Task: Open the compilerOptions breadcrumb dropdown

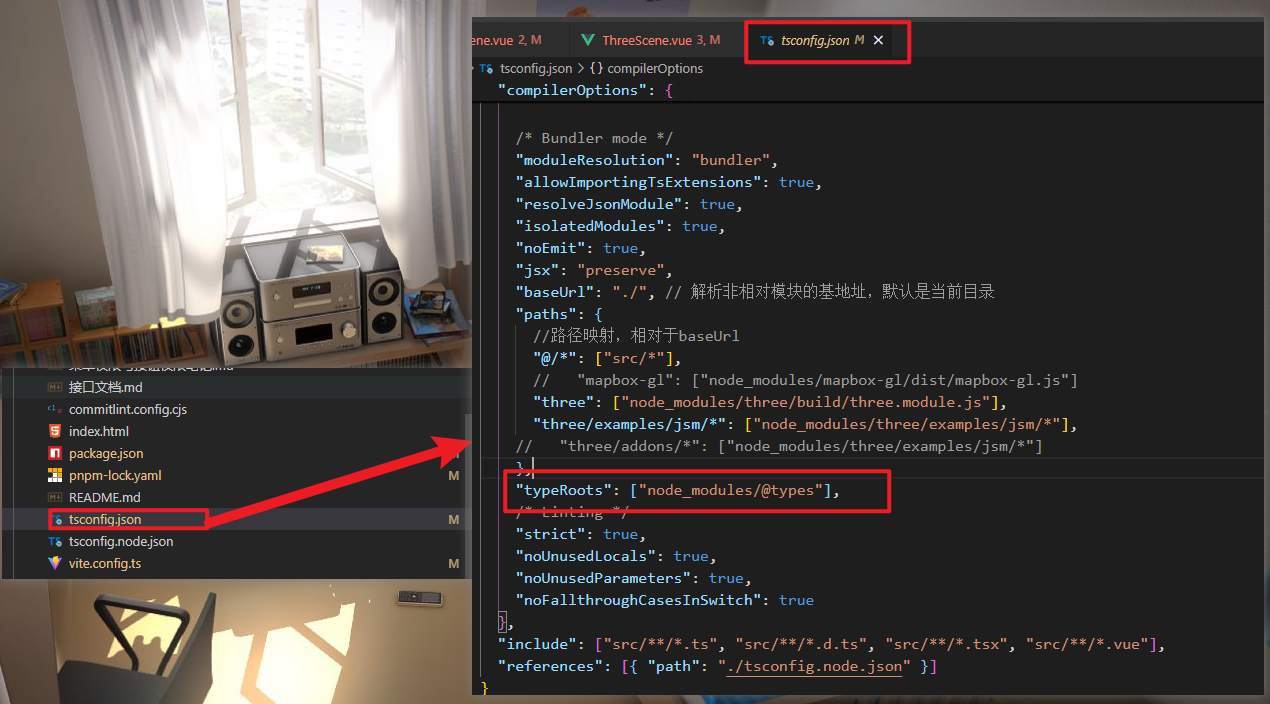Action: [x=655, y=69]
